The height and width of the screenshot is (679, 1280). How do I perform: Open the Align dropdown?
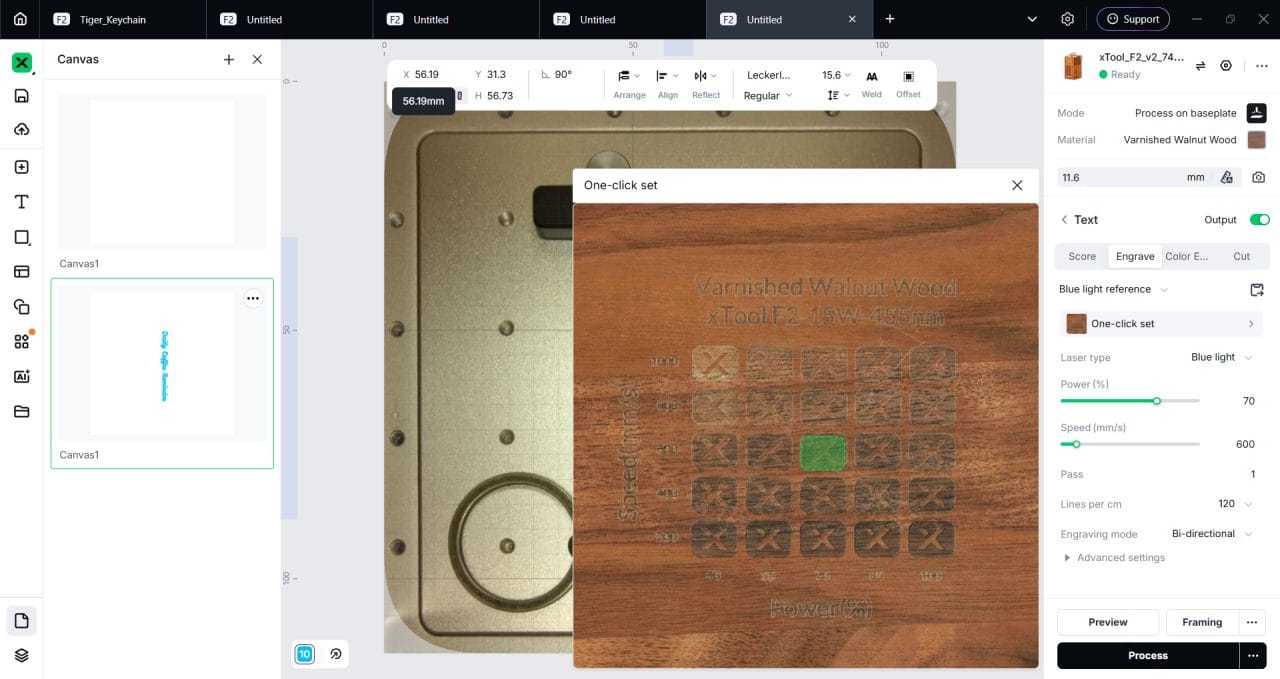[667, 83]
